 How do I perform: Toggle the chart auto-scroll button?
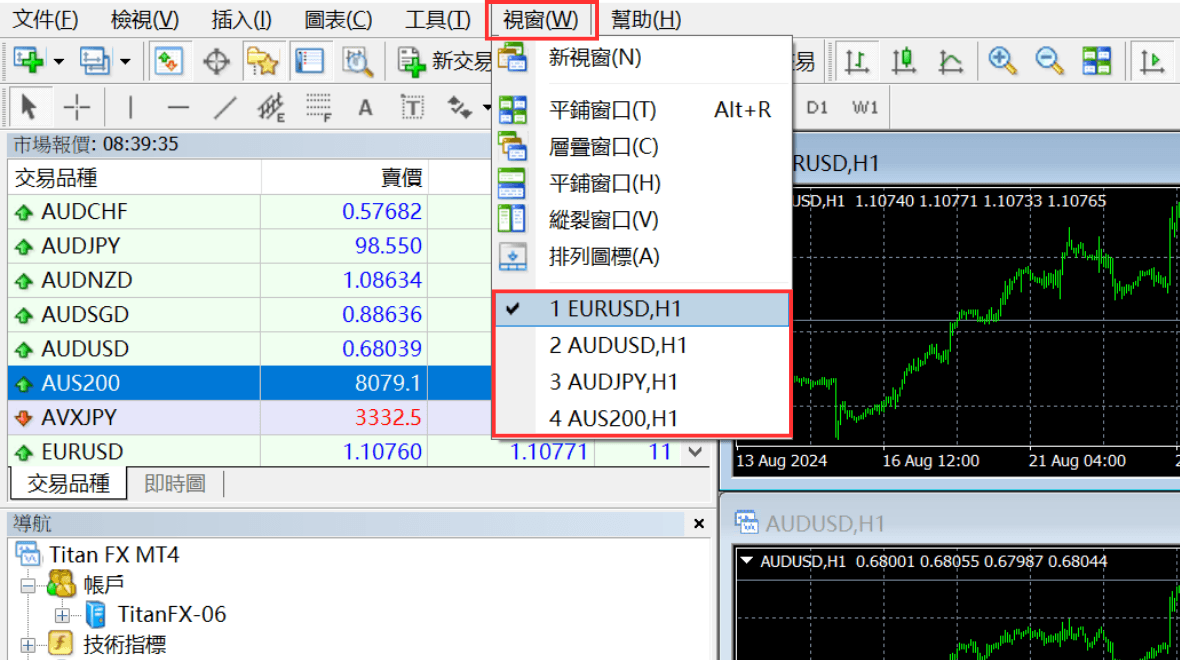1153,62
